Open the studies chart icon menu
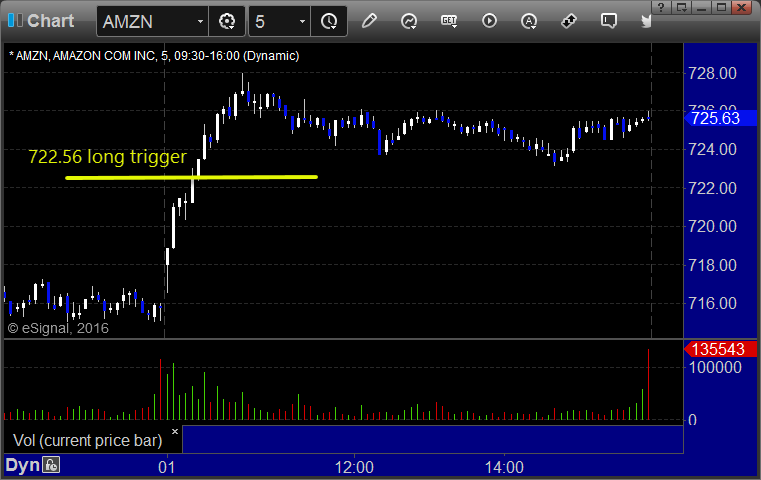The width and height of the screenshot is (761, 480). [409, 21]
